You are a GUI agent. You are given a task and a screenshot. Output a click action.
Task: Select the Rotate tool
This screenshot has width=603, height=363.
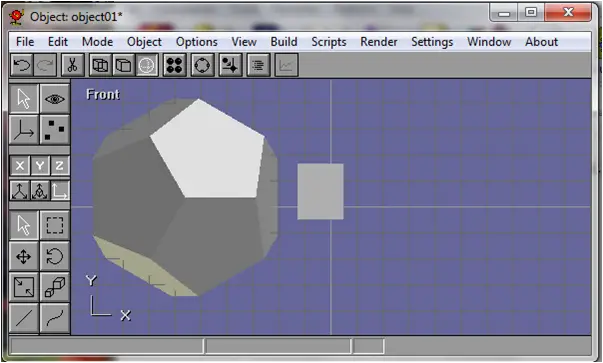[x=55, y=256]
